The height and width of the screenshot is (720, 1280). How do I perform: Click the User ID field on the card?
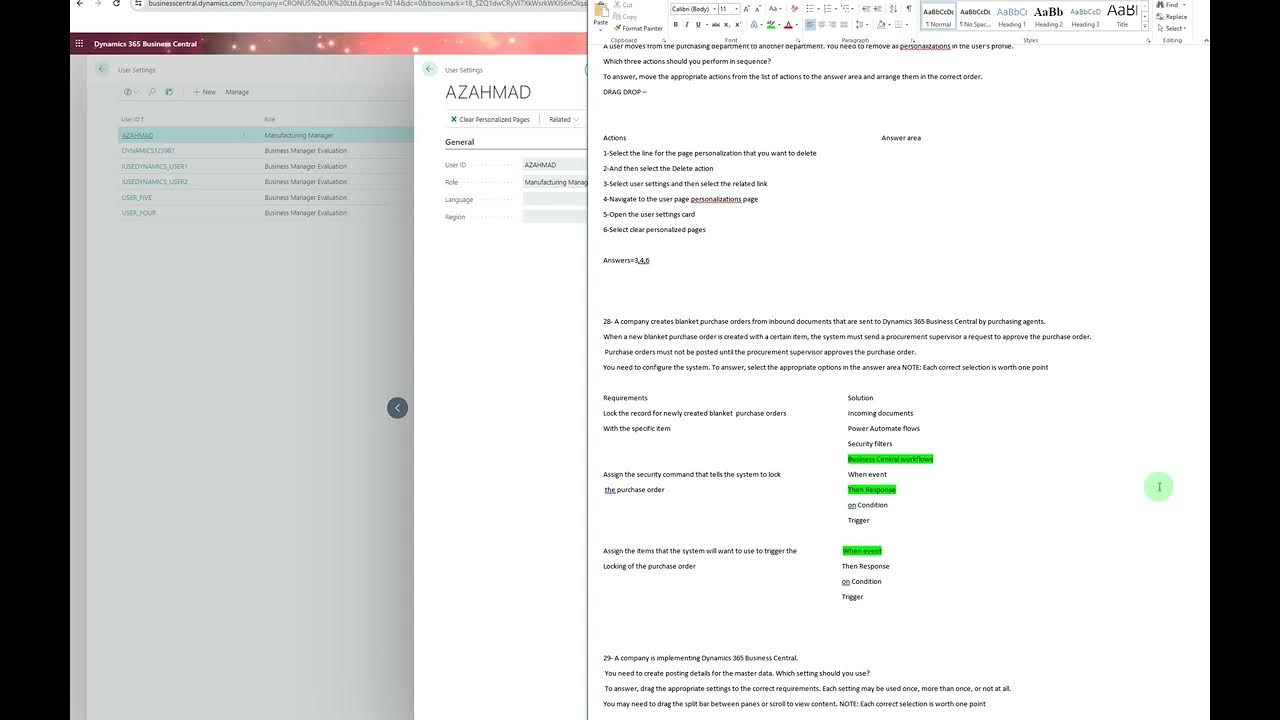(x=555, y=165)
